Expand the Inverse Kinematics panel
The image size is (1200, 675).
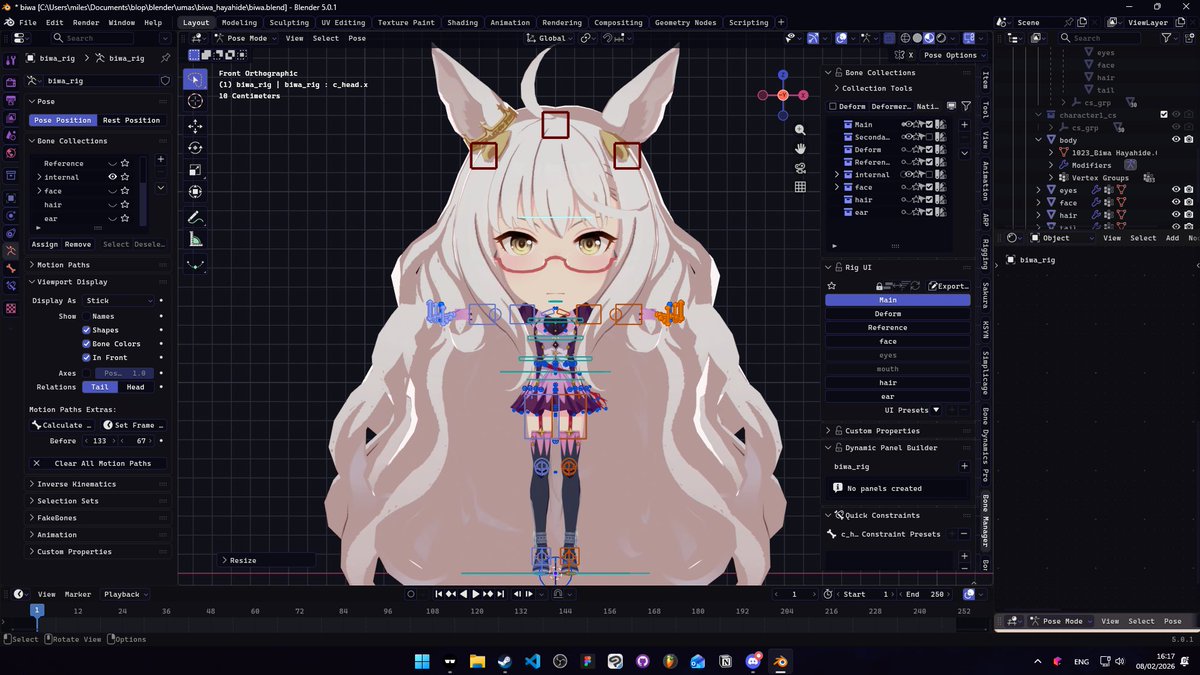(76, 484)
